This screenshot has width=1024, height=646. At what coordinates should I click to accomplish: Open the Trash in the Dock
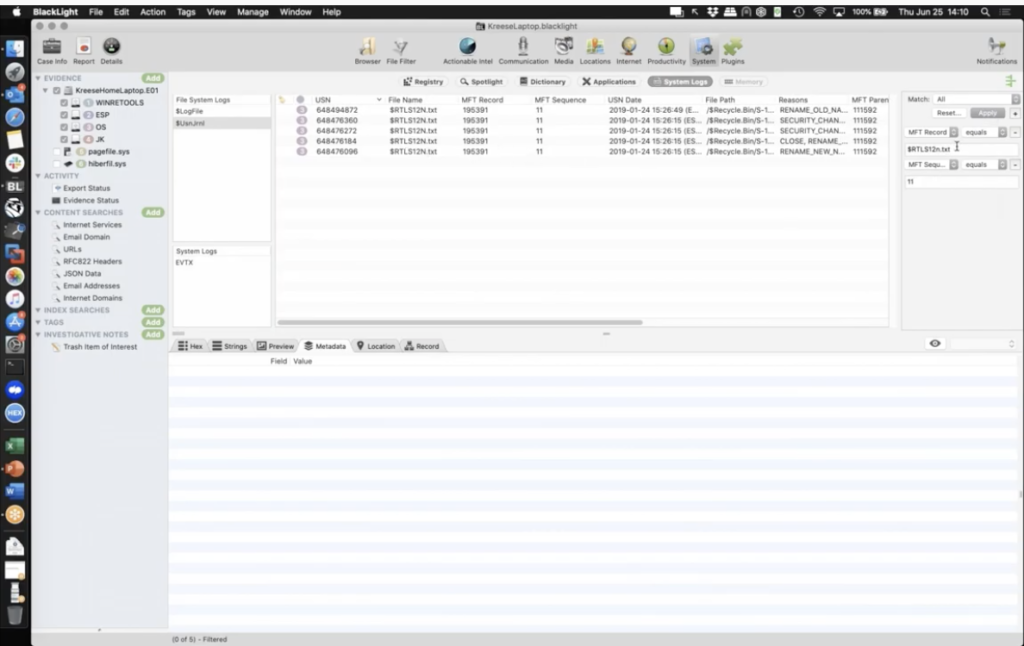click(14, 614)
